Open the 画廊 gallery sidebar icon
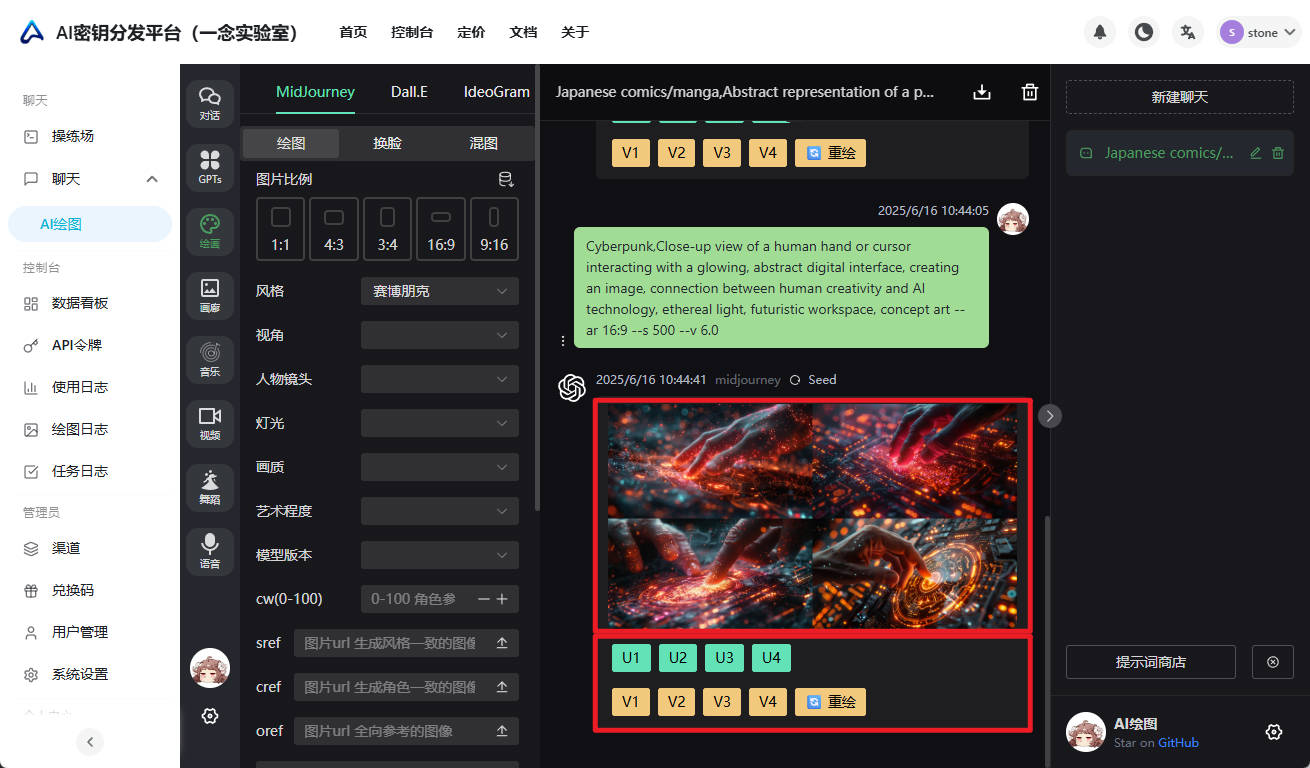The width and height of the screenshot is (1310, 768). point(210,295)
